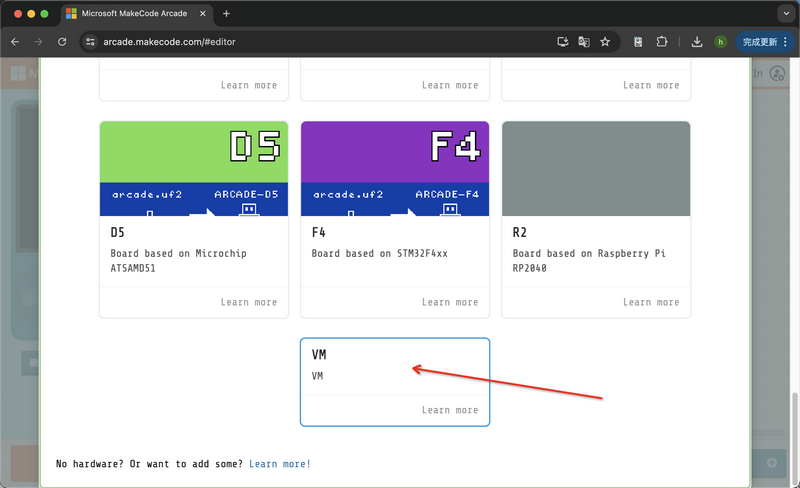Open Learn more link under R2 board

(651, 302)
